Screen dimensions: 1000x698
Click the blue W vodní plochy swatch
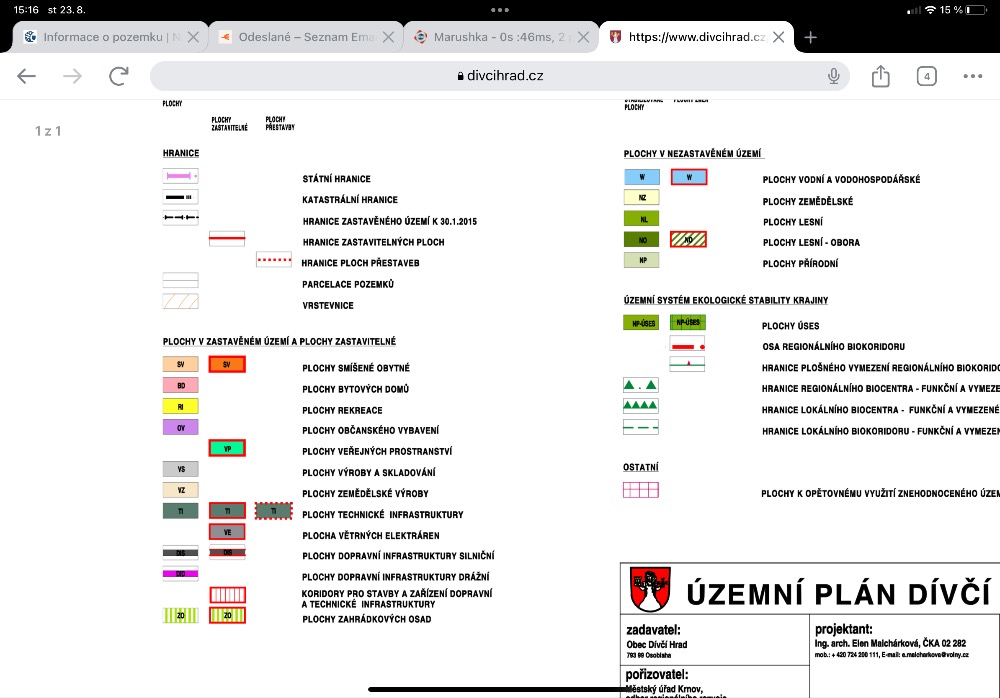point(642,177)
